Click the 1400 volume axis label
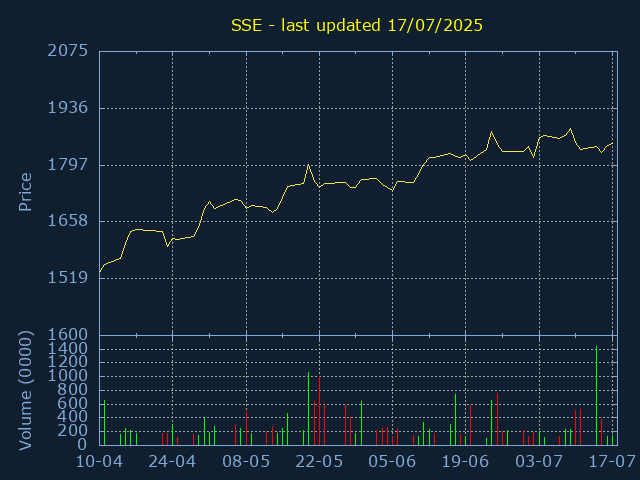 (68, 349)
